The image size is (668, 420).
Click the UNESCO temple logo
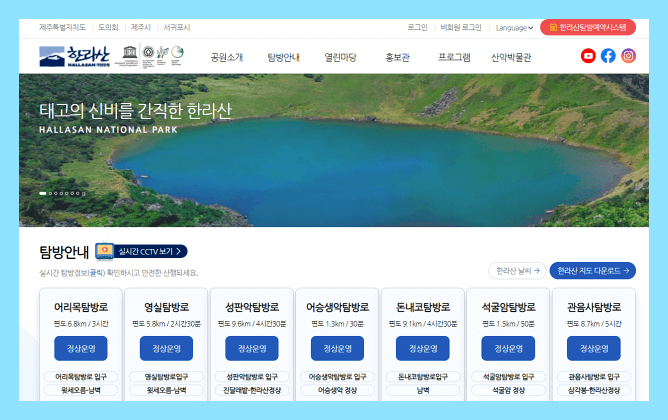130,52
